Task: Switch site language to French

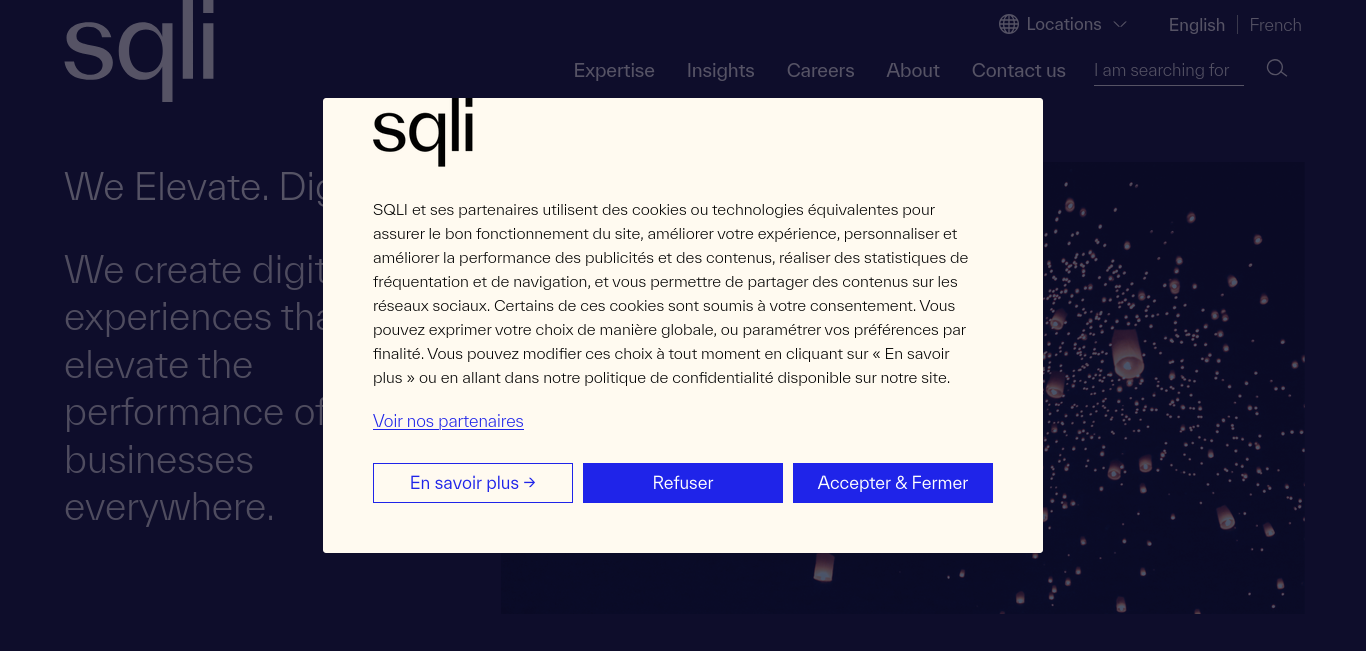Action: 1275,25
